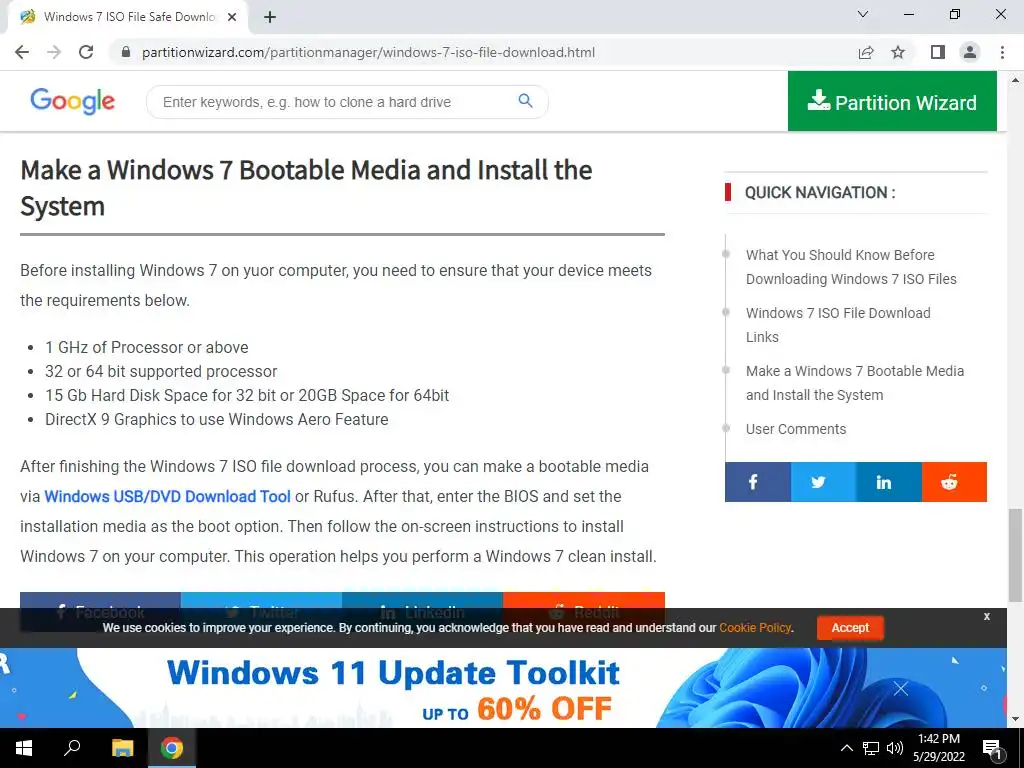Viewport: 1024px width, 768px height.
Task: Open the Cookie Policy link
Action: pos(755,628)
